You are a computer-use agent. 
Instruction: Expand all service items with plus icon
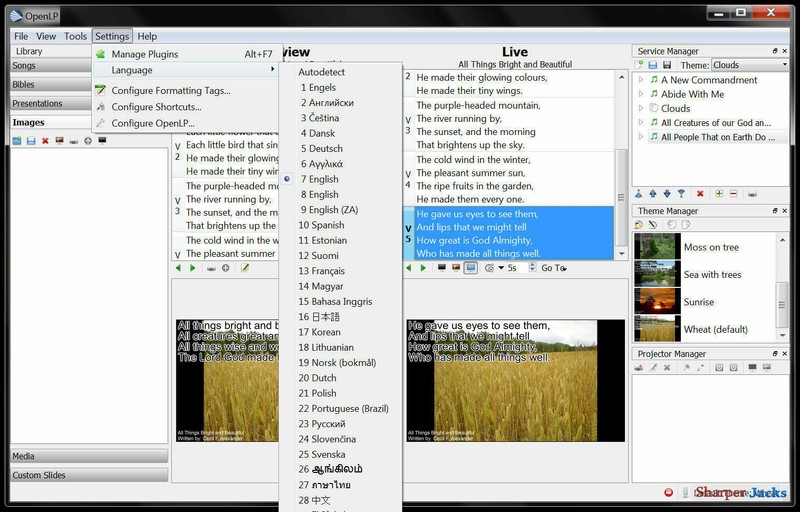pyautogui.click(x=719, y=194)
